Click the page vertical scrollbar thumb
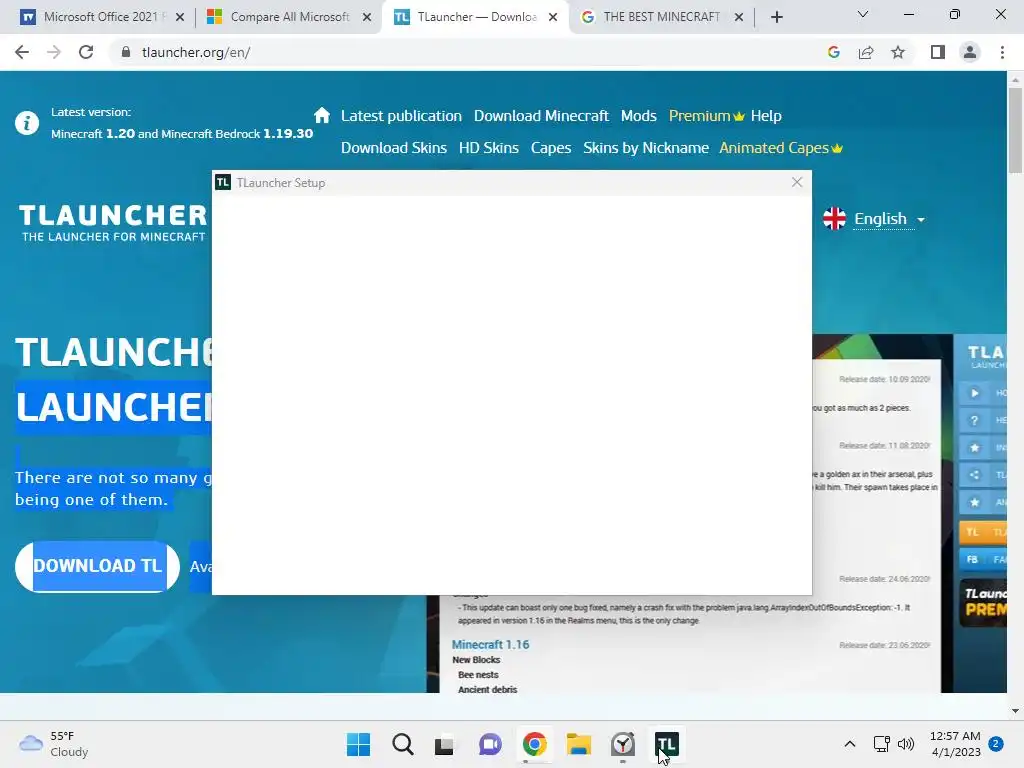 tap(1015, 130)
